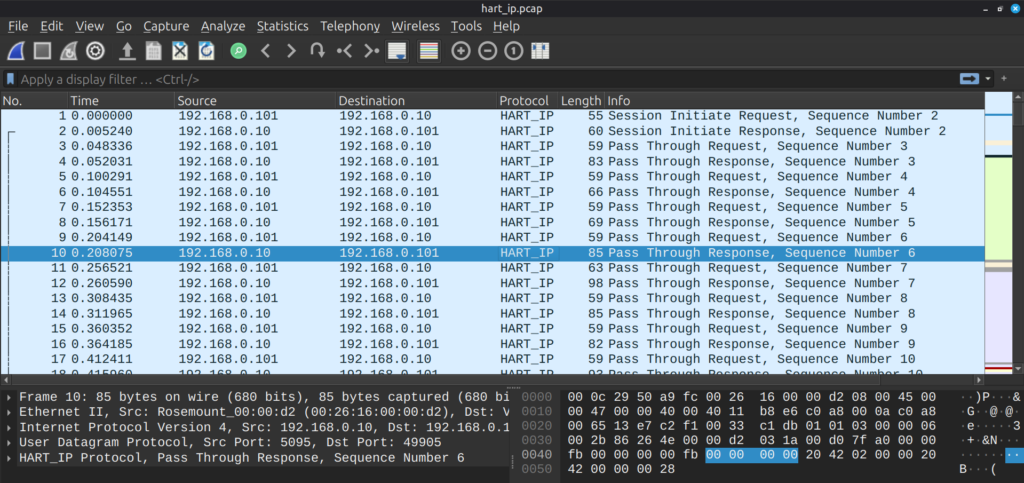Screen dimensions: 1024x483
Task: Sort by Length column header
Action: tap(581, 101)
